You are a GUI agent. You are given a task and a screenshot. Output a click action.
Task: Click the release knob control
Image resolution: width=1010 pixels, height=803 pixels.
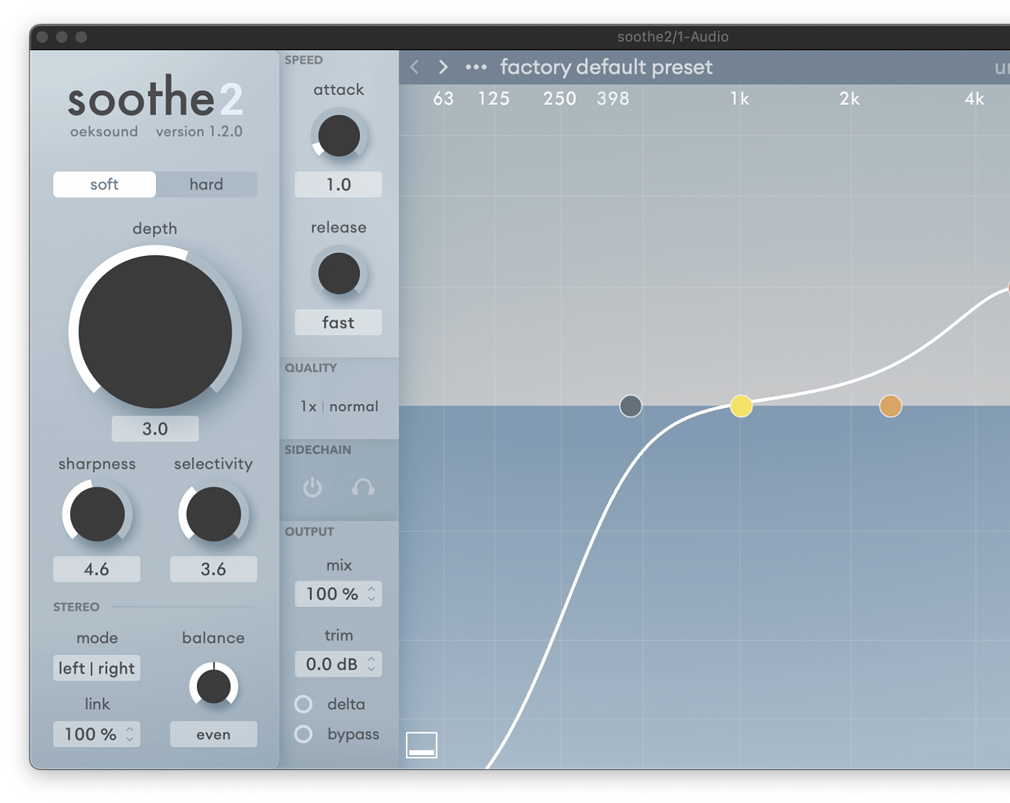pyautogui.click(x=338, y=271)
